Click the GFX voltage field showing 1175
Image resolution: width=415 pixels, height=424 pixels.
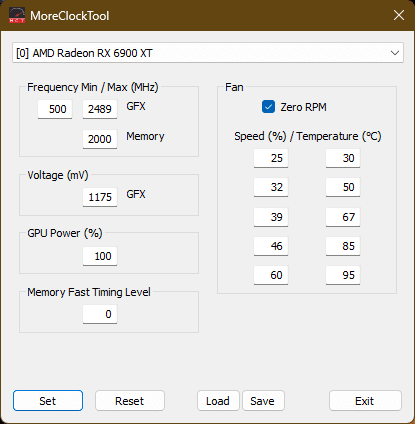(100, 197)
